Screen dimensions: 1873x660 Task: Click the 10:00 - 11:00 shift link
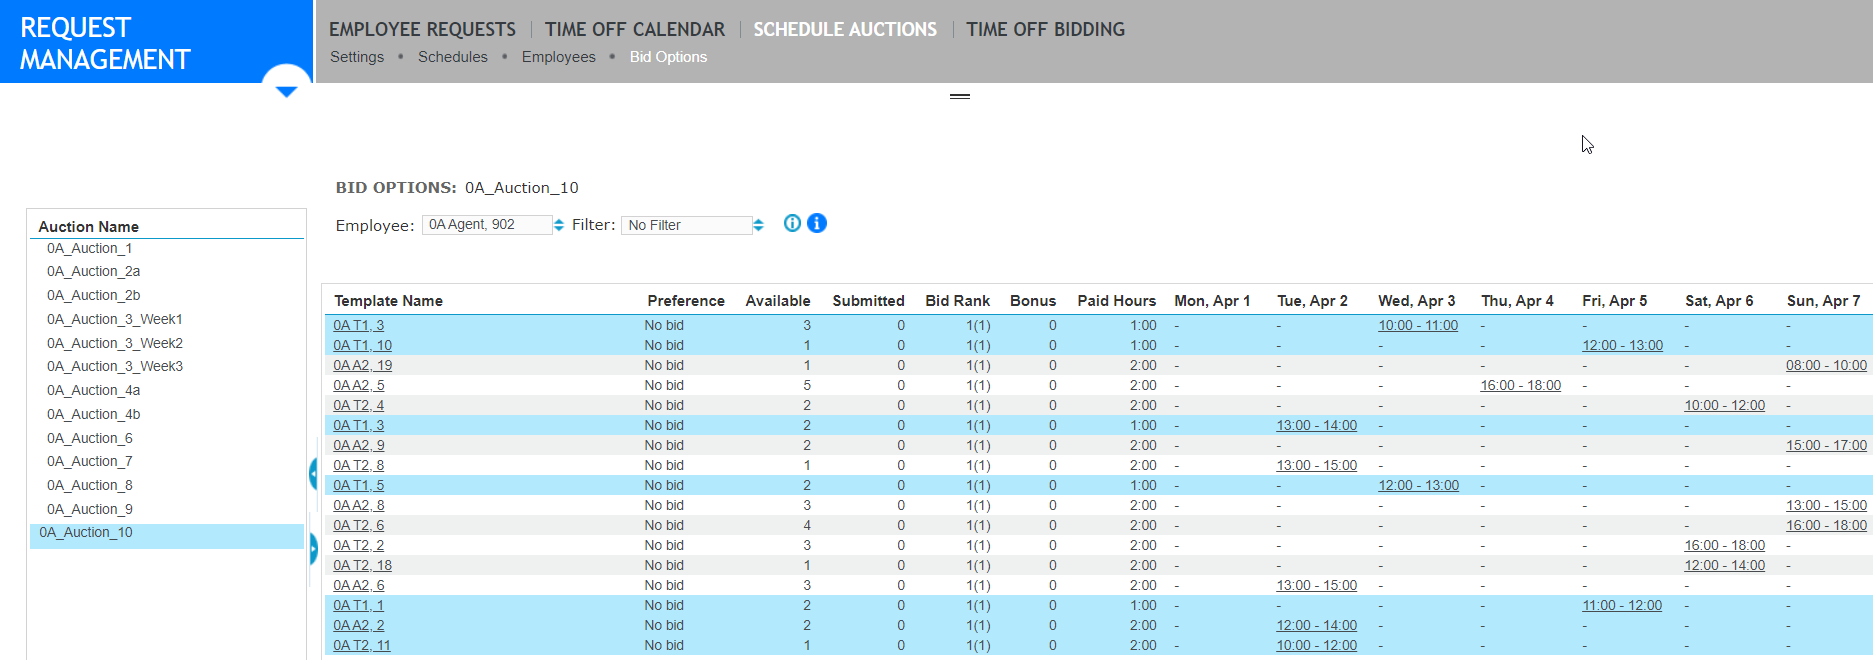[x=1418, y=325]
